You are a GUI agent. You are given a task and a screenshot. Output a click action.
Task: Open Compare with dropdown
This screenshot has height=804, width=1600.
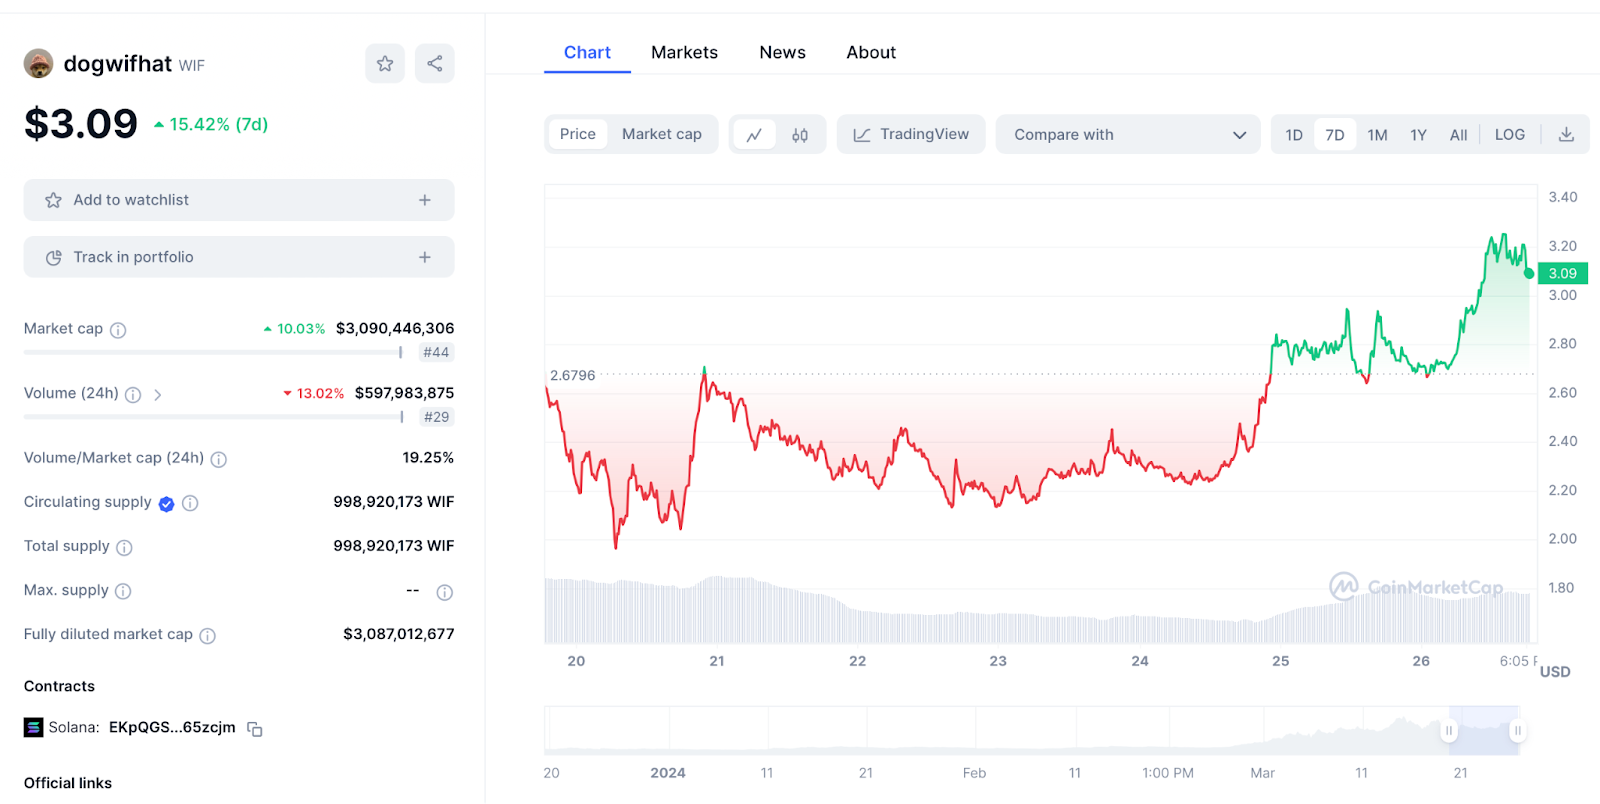pyautogui.click(x=1129, y=134)
